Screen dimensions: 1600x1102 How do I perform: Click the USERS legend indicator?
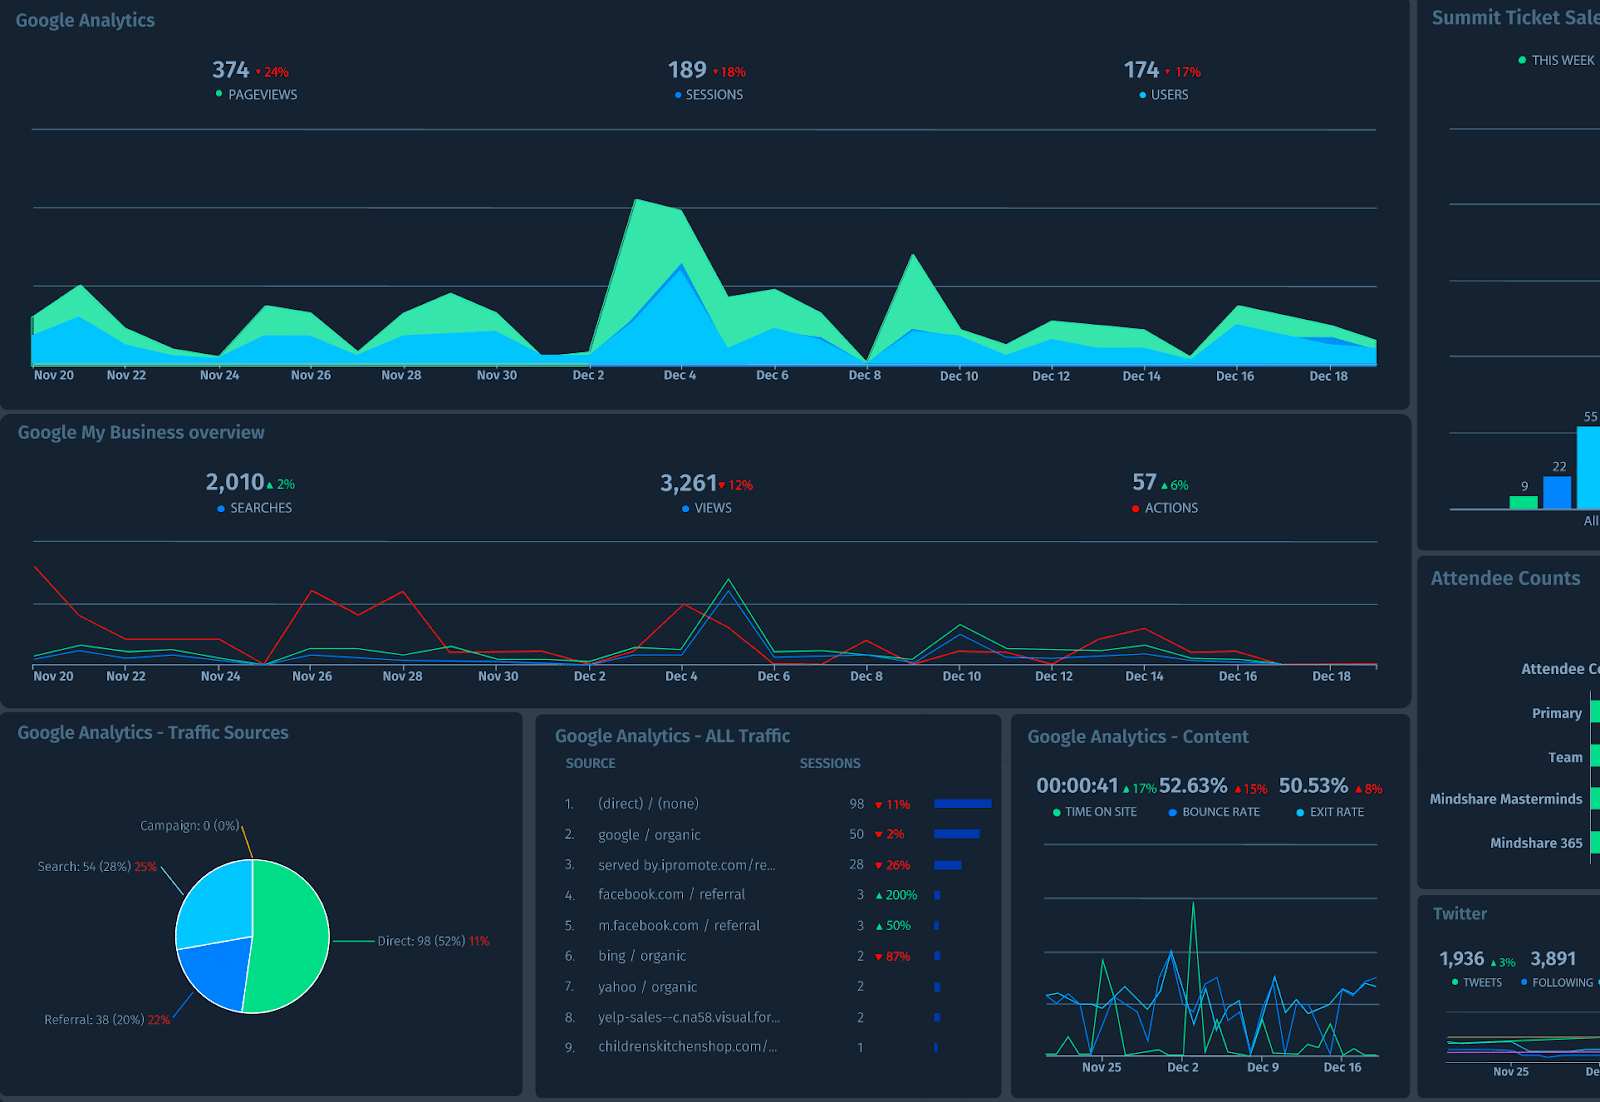point(1143,95)
